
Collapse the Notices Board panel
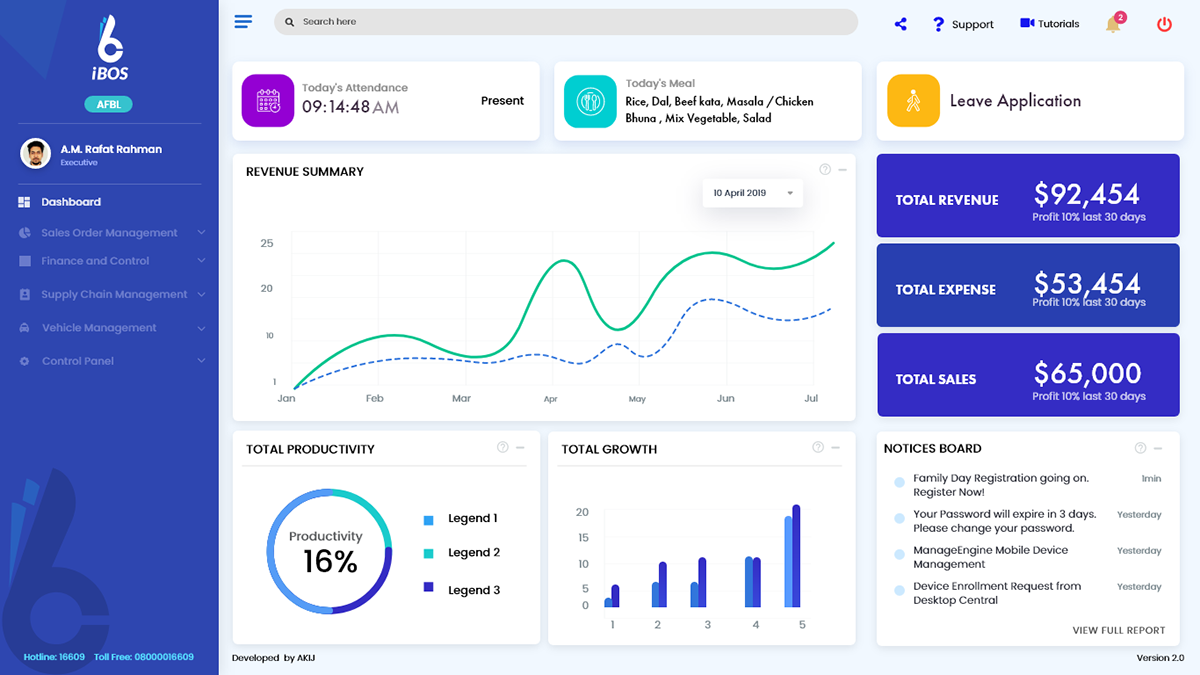[1158, 448]
